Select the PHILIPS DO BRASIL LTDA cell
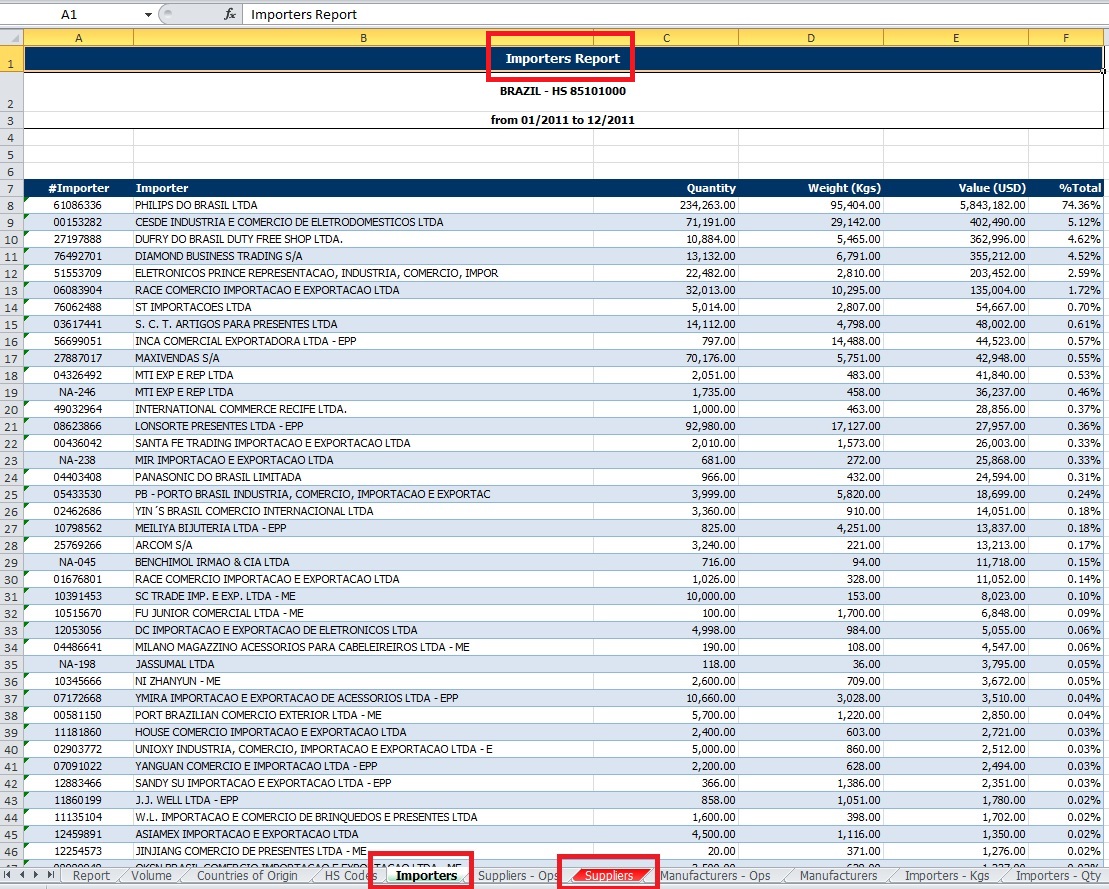 [363, 205]
